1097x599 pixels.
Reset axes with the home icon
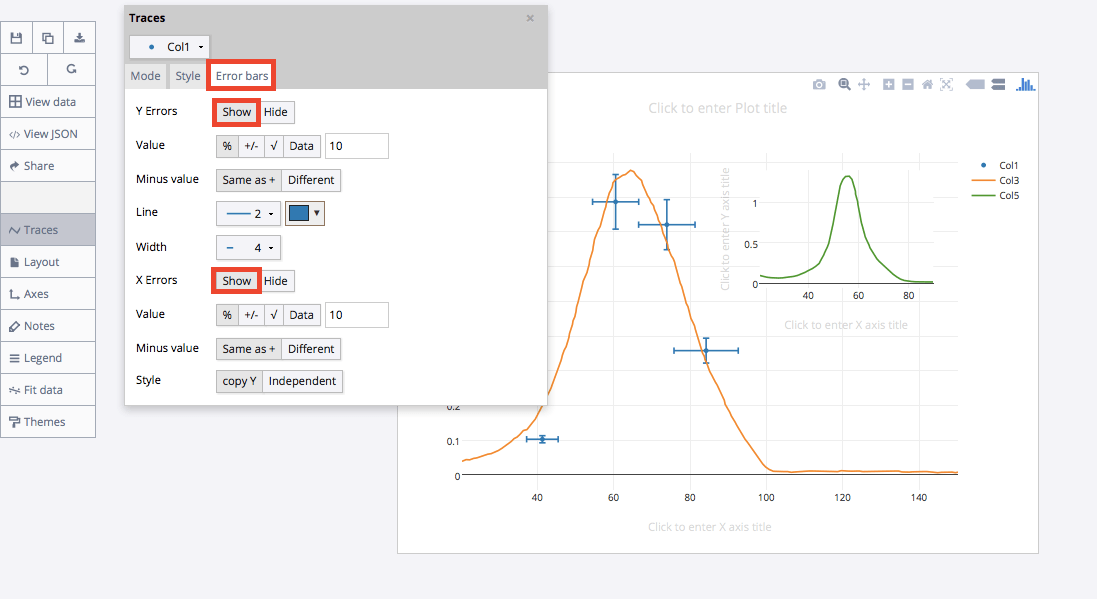click(x=927, y=85)
